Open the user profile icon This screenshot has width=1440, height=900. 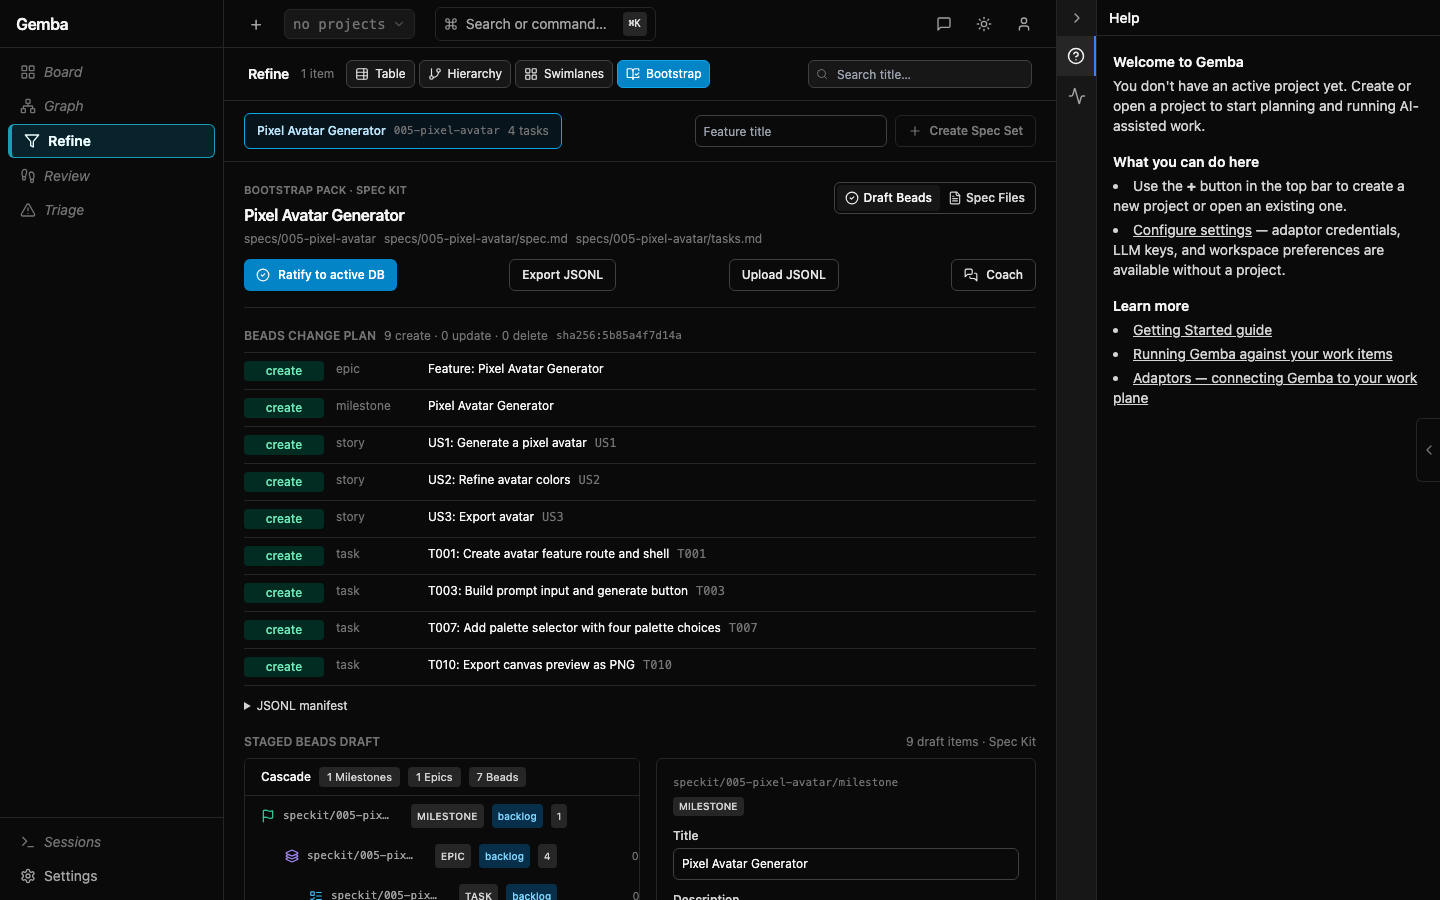[1024, 24]
